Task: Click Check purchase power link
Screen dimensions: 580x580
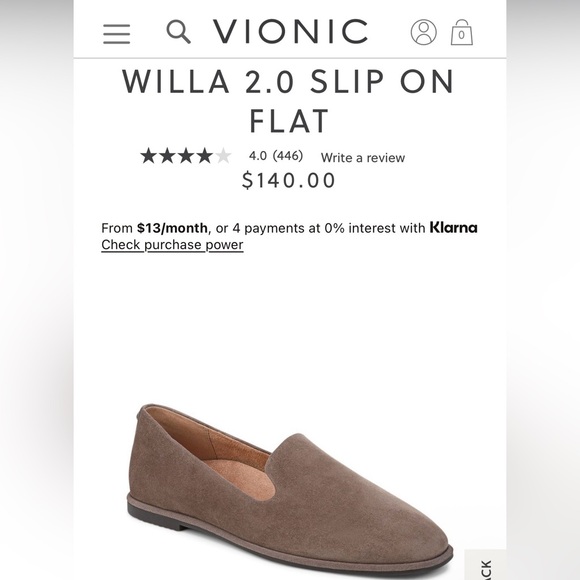Action: pyautogui.click(x=172, y=245)
